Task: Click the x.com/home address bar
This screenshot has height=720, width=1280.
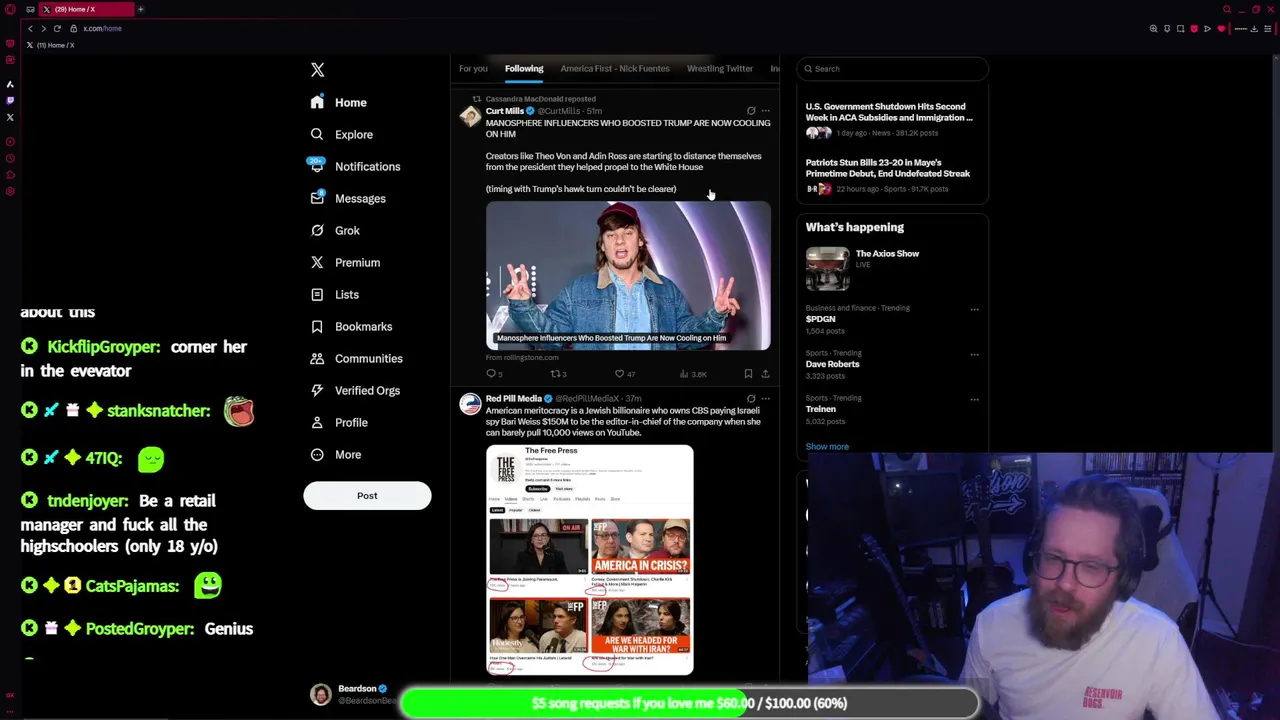Action: coord(102,28)
